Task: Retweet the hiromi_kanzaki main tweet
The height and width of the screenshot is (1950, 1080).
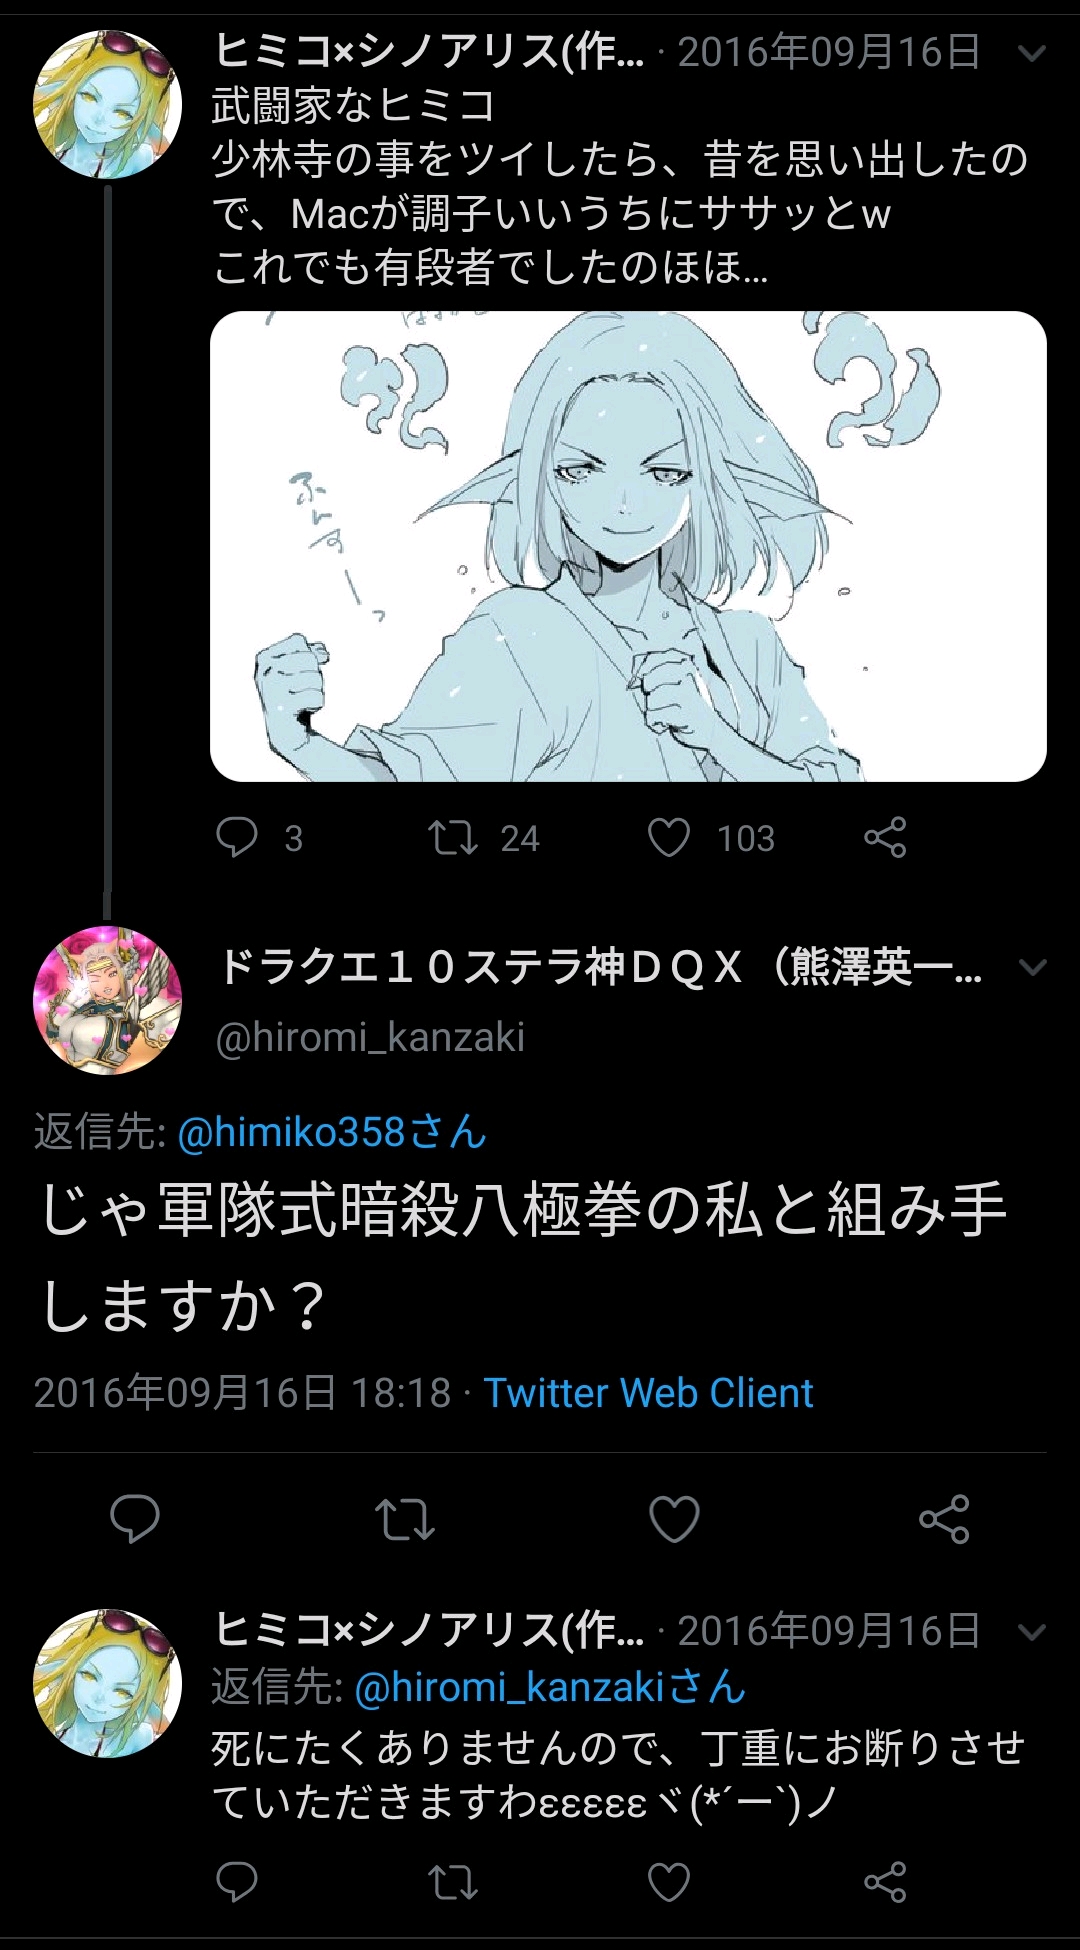Action: click(x=405, y=1519)
